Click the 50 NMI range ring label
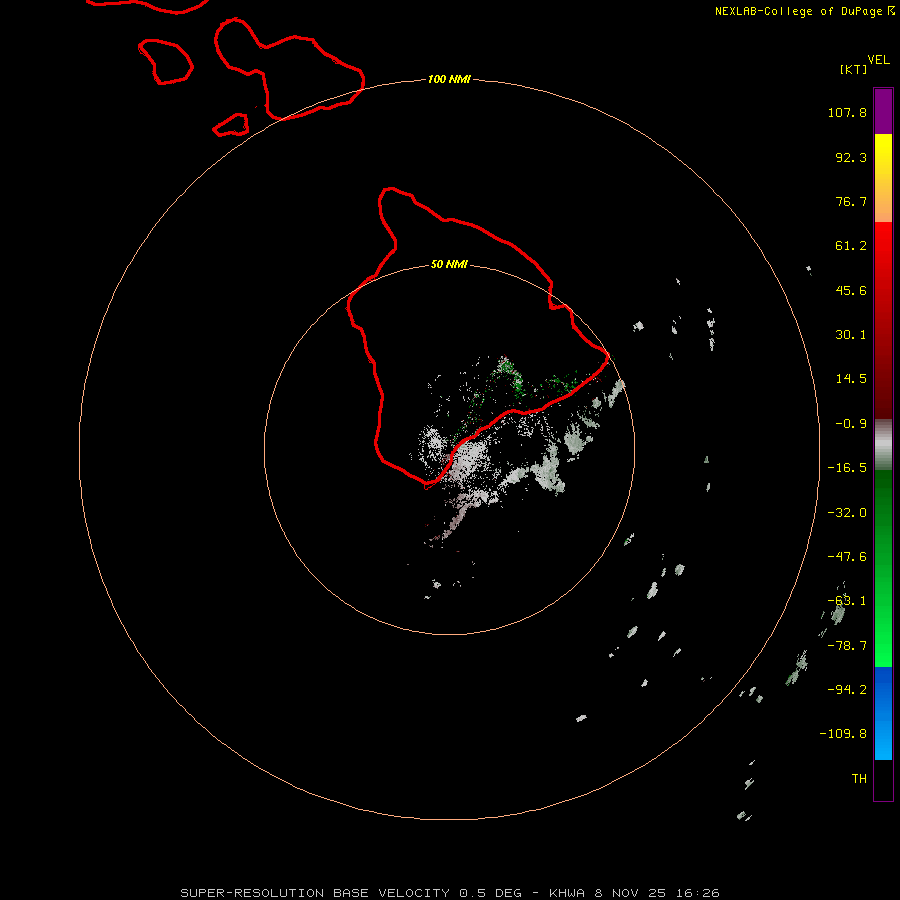The height and width of the screenshot is (900, 900). [449, 264]
